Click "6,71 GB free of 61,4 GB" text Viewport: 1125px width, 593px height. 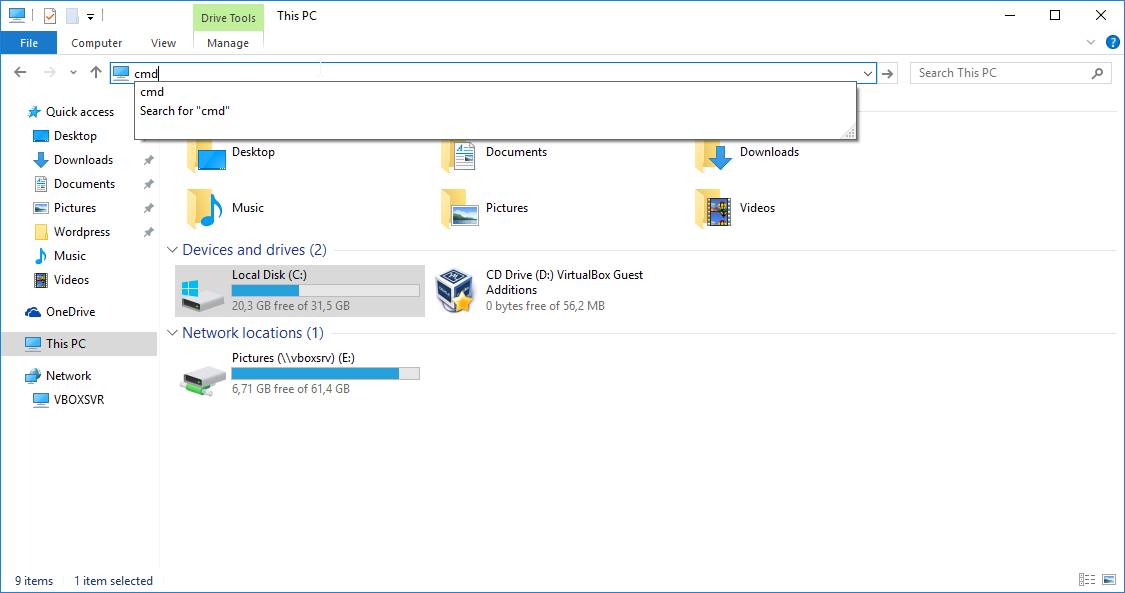coord(291,389)
